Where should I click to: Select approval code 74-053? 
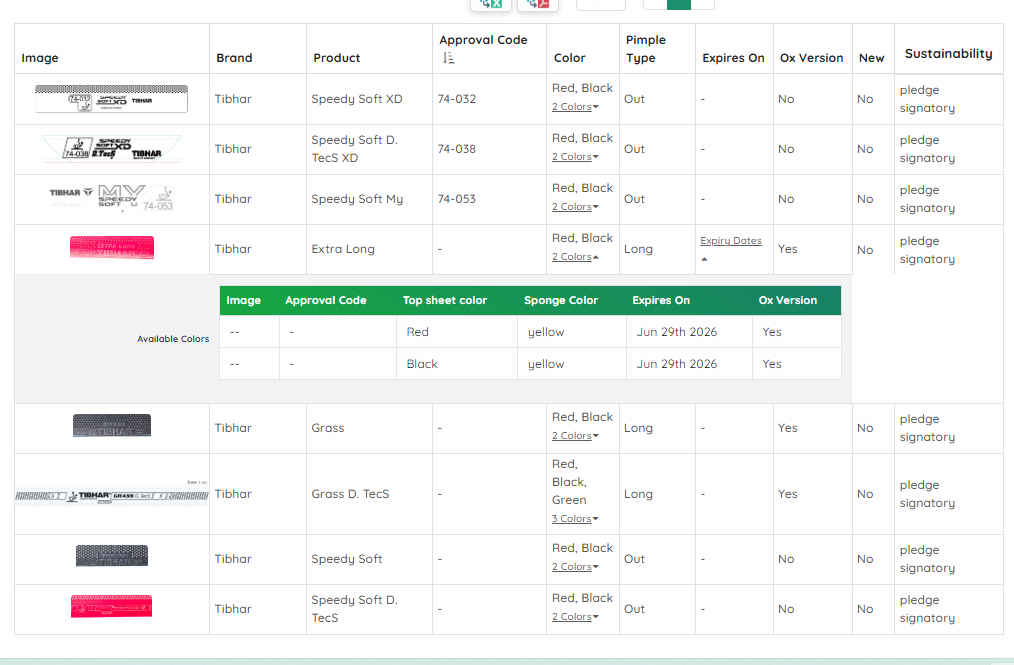click(457, 199)
